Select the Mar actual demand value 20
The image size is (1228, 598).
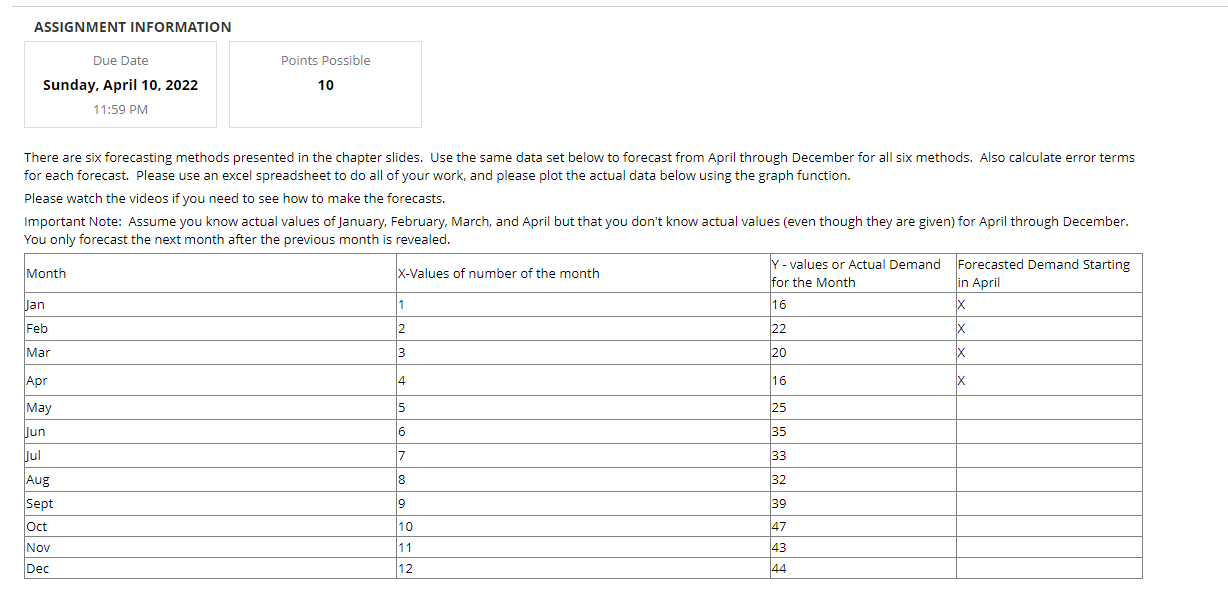(779, 352)
